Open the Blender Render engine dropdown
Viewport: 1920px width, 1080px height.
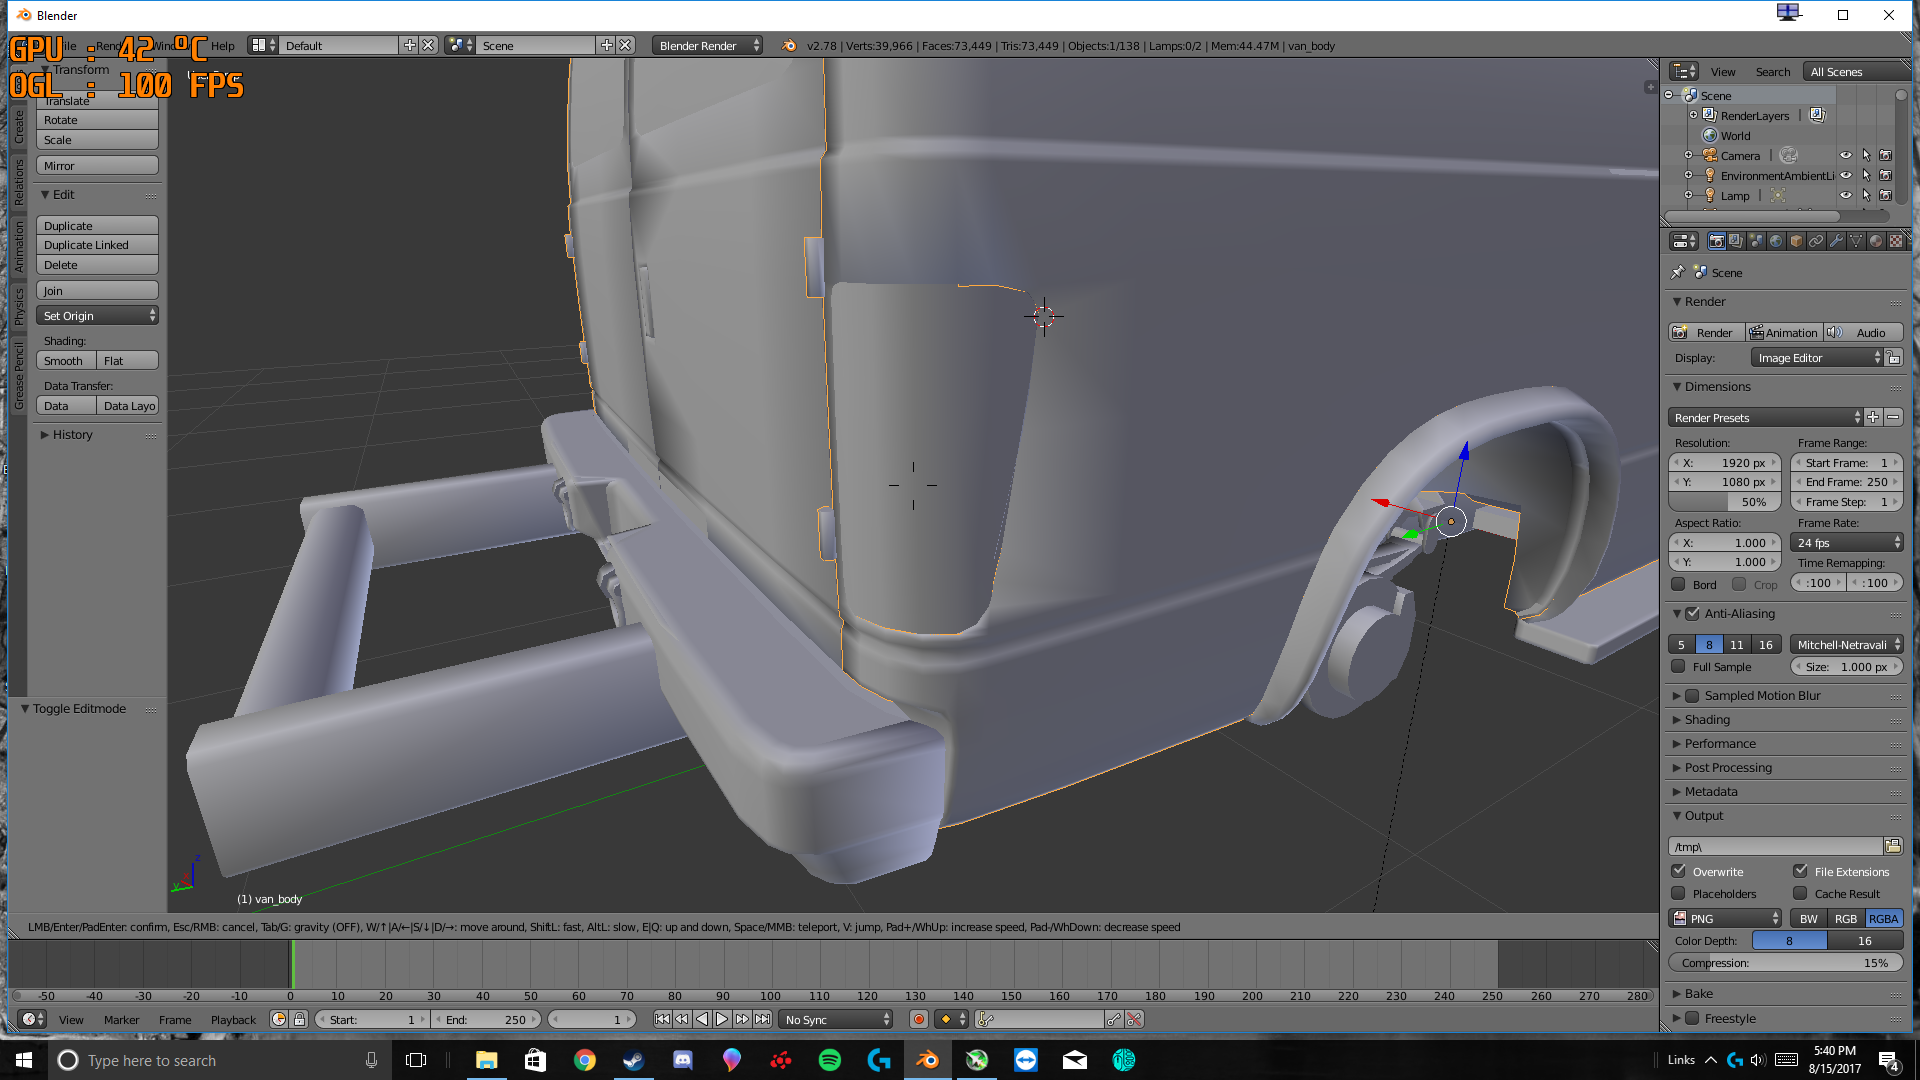coord(706,45)
